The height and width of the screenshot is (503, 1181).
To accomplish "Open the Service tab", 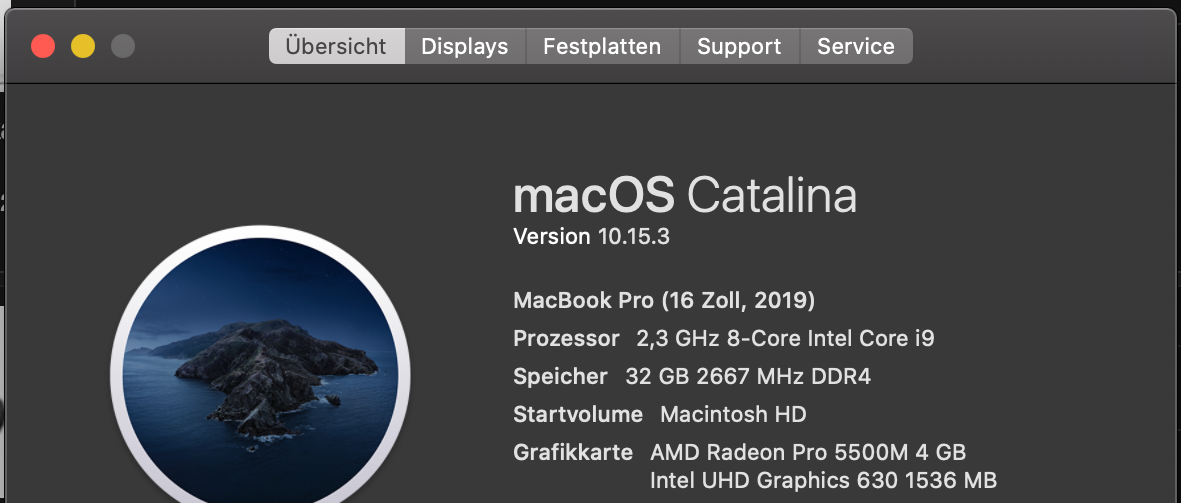I will [x=855, y=46].
